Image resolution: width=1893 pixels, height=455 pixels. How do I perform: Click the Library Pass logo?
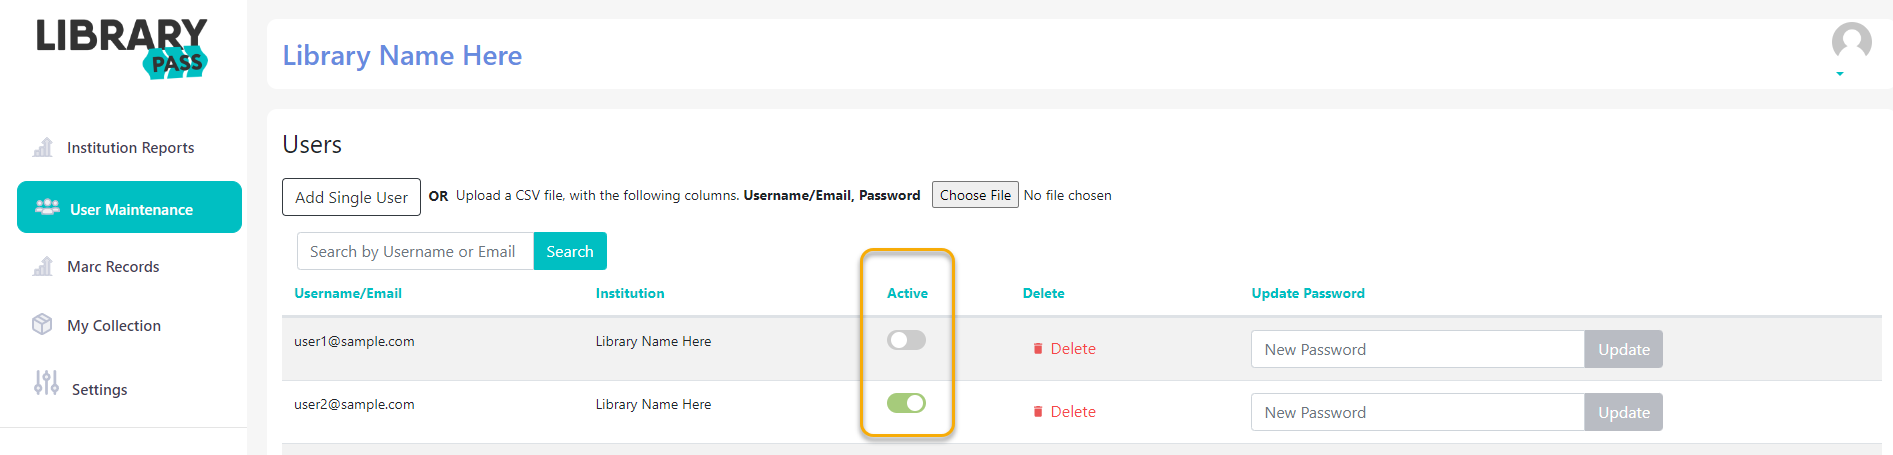[122, 48]
